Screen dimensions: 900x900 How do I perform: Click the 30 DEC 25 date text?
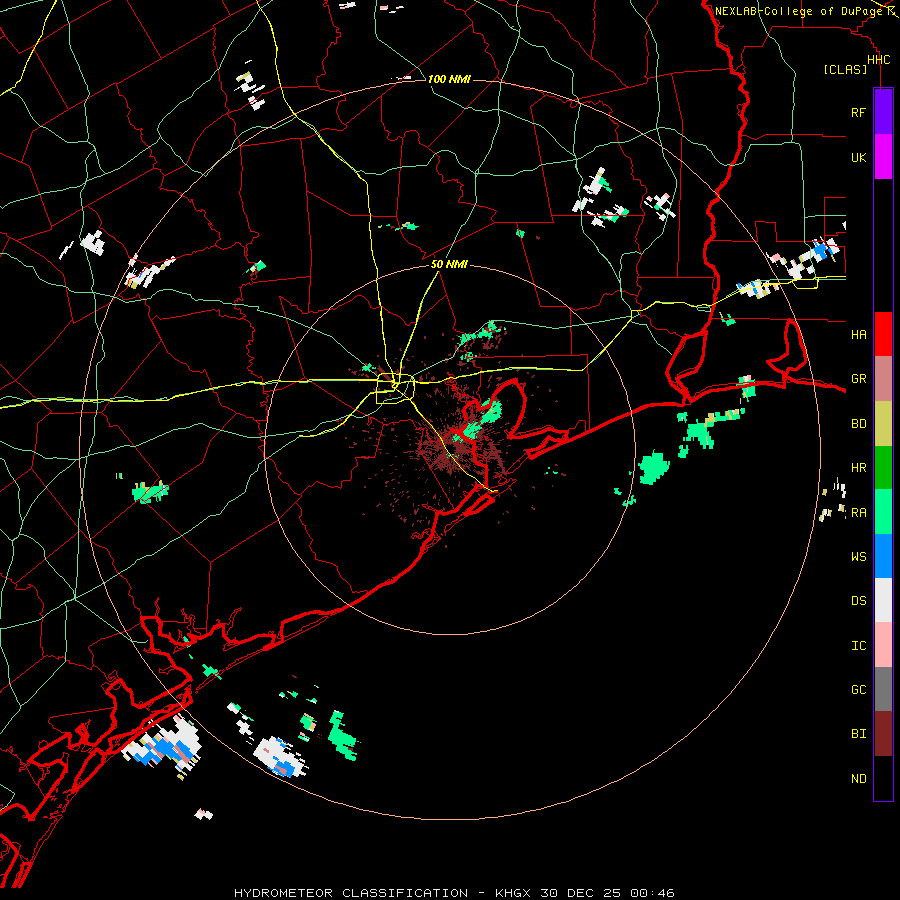click(580, 893)
